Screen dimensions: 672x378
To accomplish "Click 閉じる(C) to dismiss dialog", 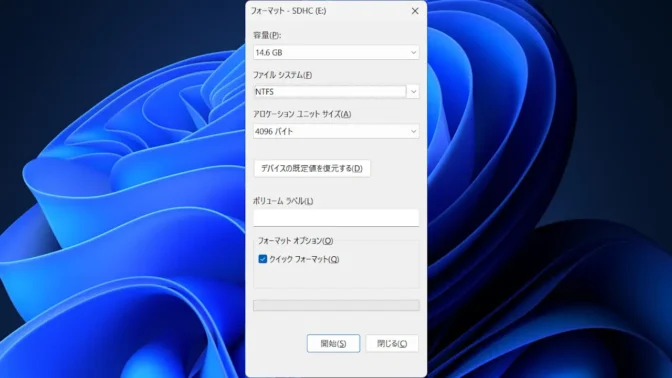I will pyautogui.click(x=392, y=343).
